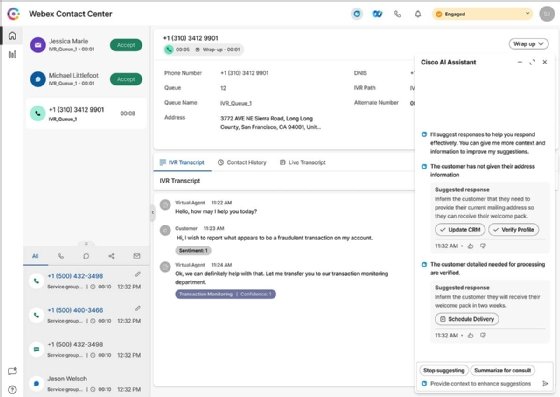The height and width of the screenshot is (397, 560).
Task: Open the Cisco AI Assistant header icon
Action: pyautogui.click(x=356, y=14)
